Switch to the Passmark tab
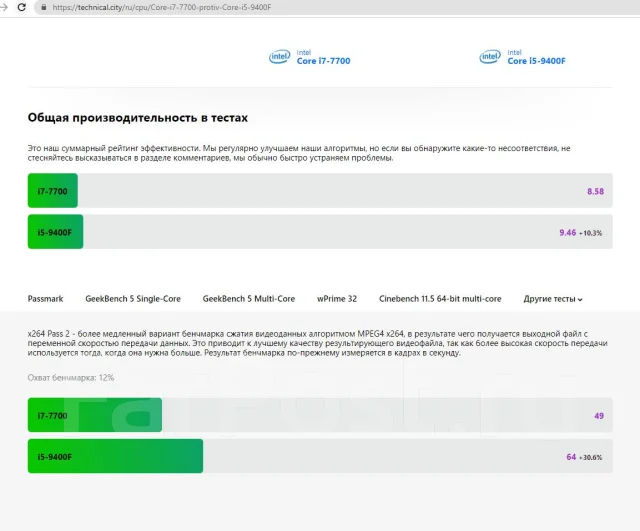640x531 pixels. [x=45, y=299]
